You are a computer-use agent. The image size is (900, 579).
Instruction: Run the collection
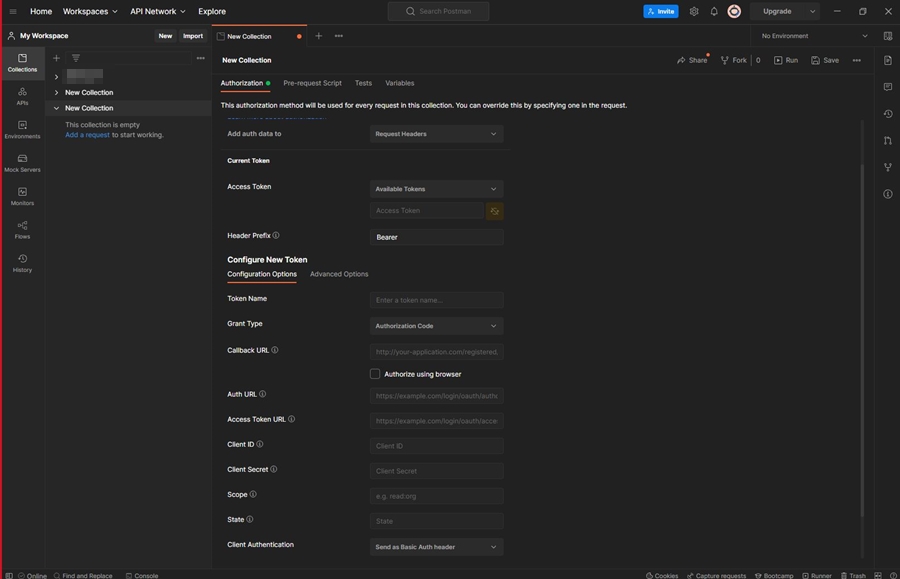(786, 60)
